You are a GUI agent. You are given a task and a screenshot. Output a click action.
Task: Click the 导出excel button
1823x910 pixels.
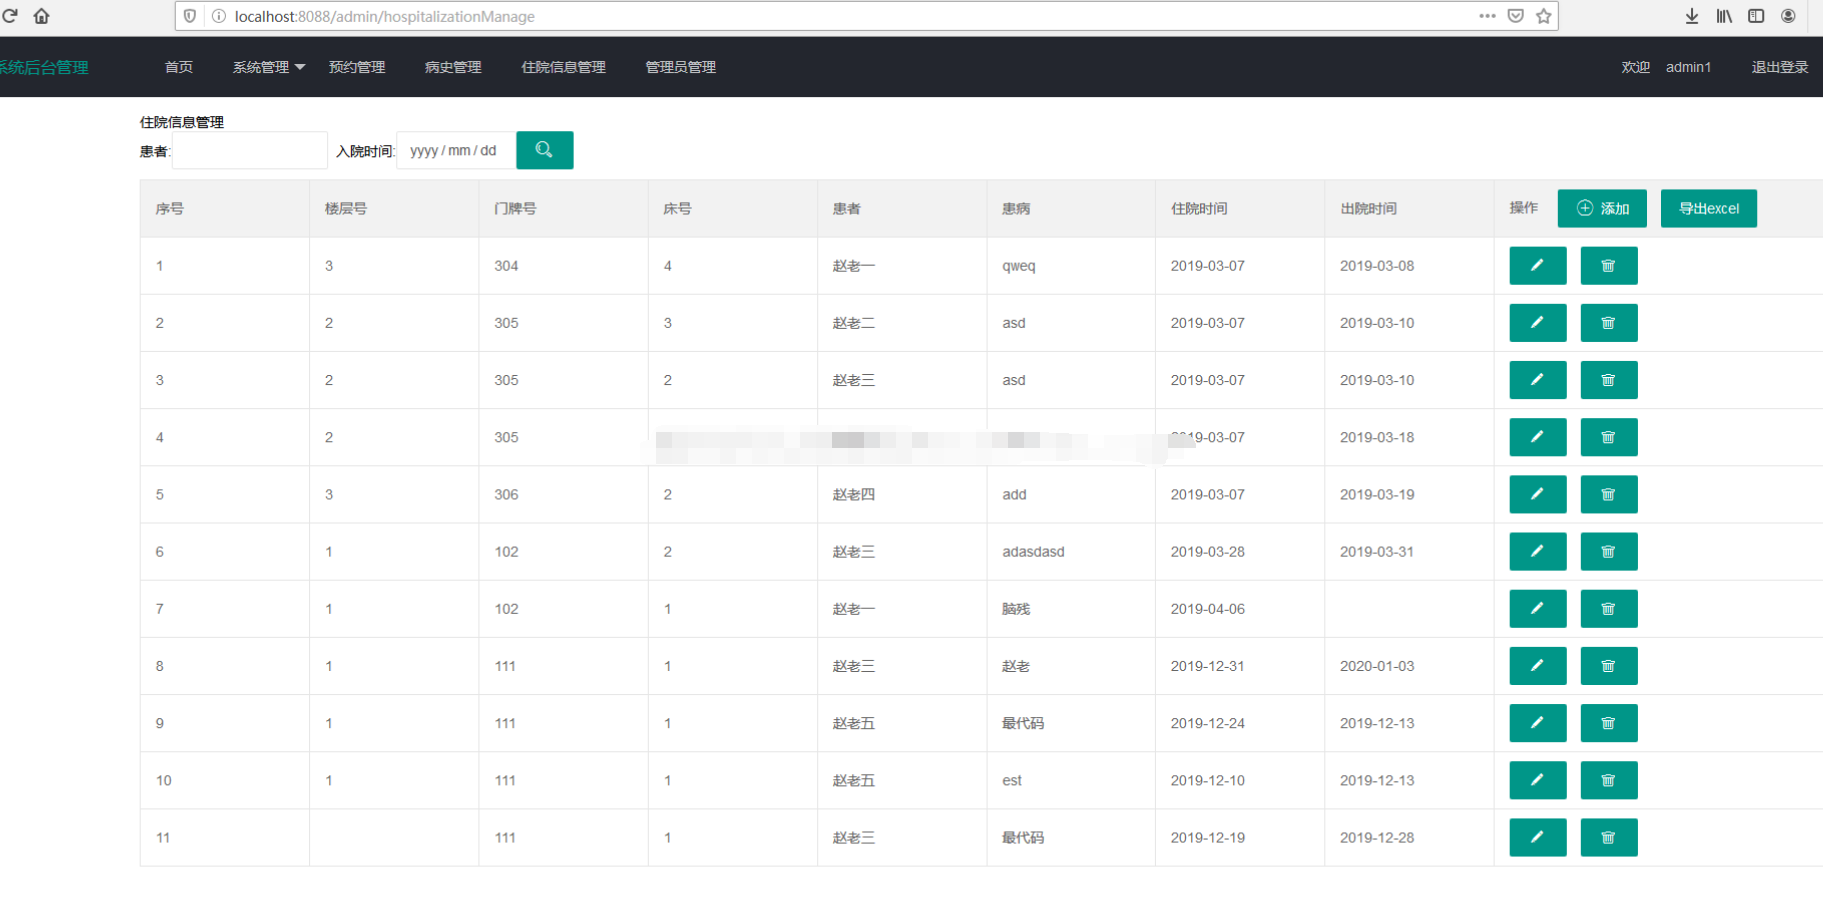(1708, 208)
